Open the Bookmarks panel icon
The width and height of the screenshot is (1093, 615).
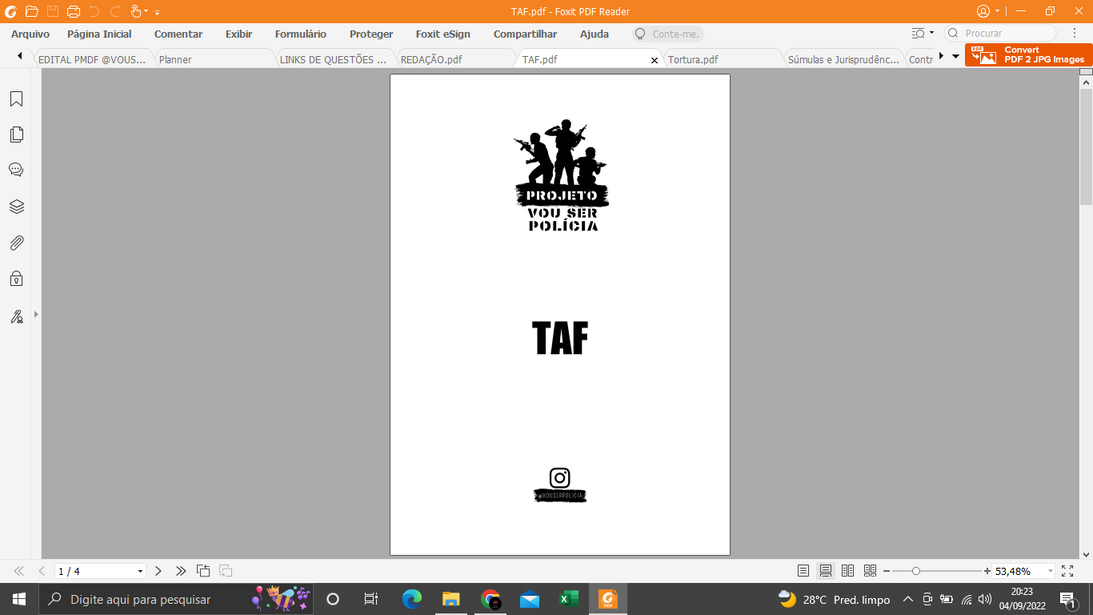(16, 99)
